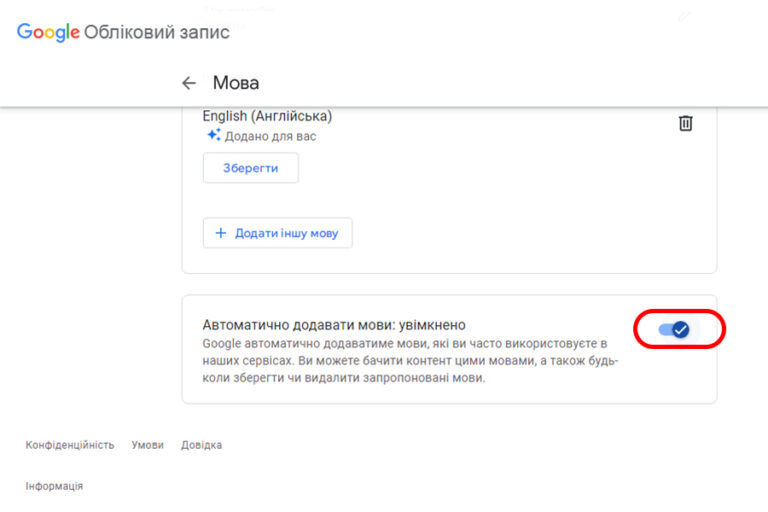
Task: Open the Google logo in the header
Action: tap(48, 32)
